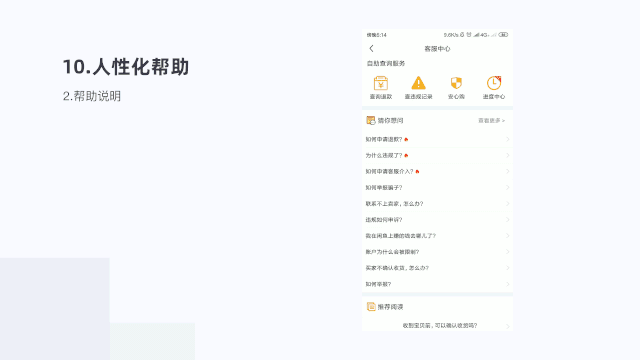The width and height of the screenshot is (640, 360).
Task: Open the 查违规记录 warning triangle icon
Action: pyautogui.click(x=418, y=83)
